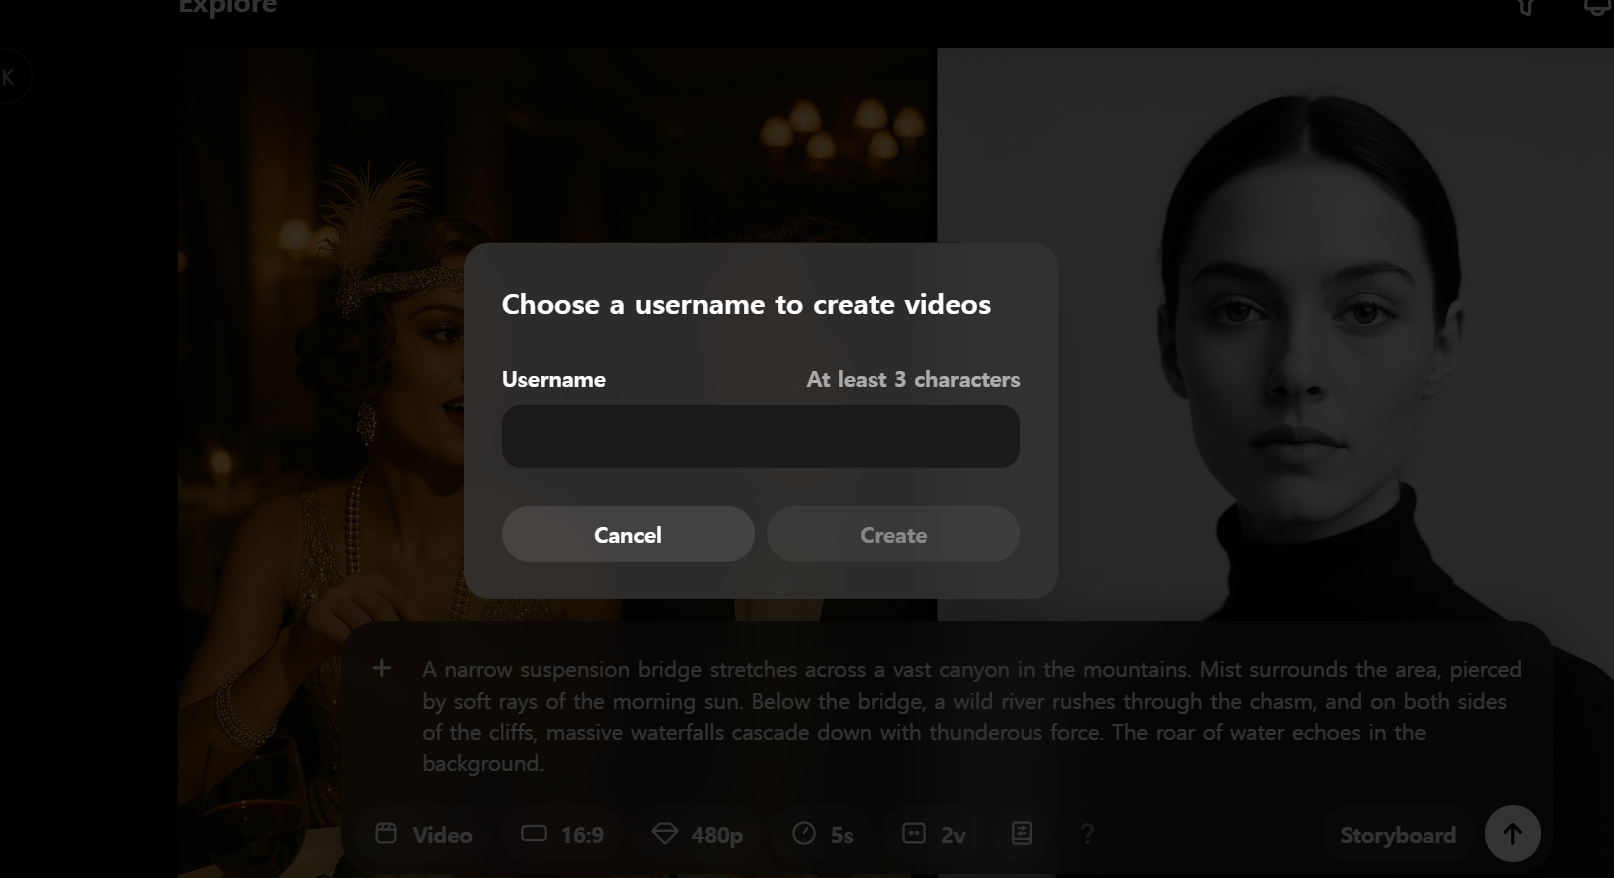Open the Storyboard editor
The height and width of the screenshot is (878, 1614).
pyautogui.click(x=1398, y=835)
